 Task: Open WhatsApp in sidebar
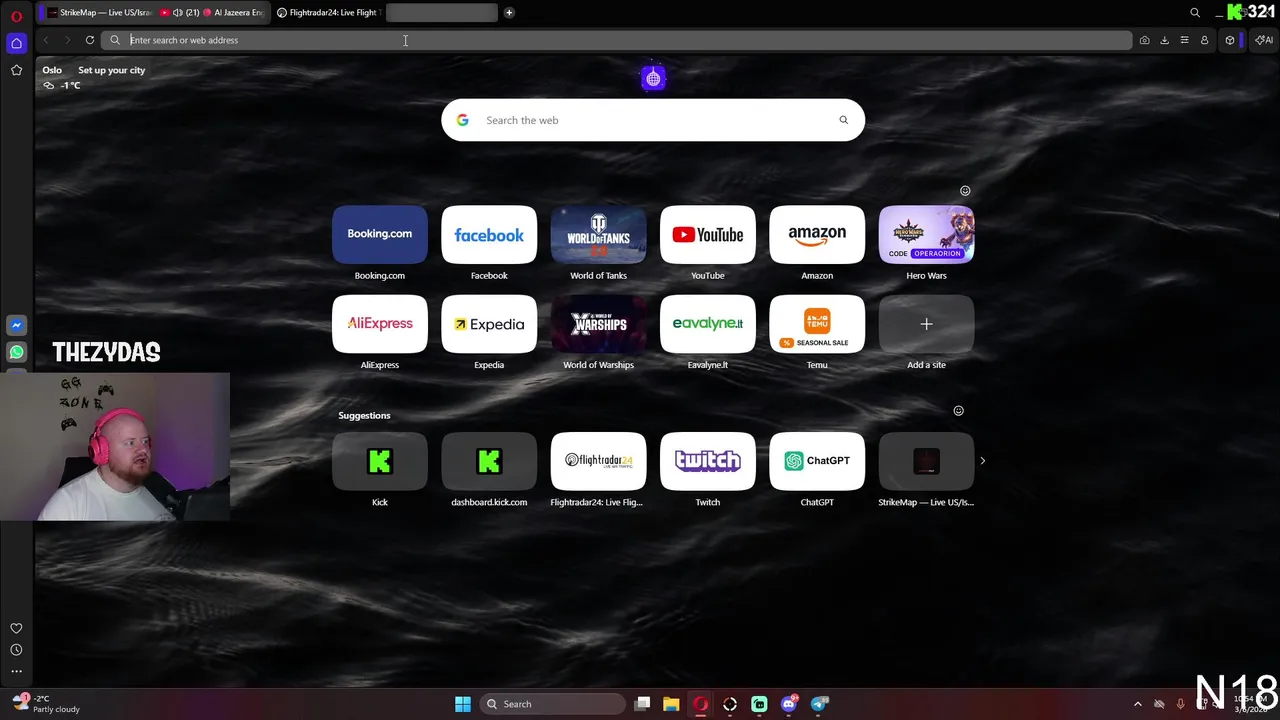click(x=16, y=352)
